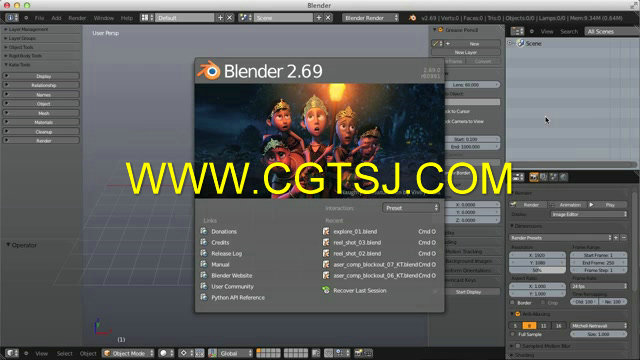Click the snap element type icon
This screenshot has width=640, height=360.
coord(341,353)
